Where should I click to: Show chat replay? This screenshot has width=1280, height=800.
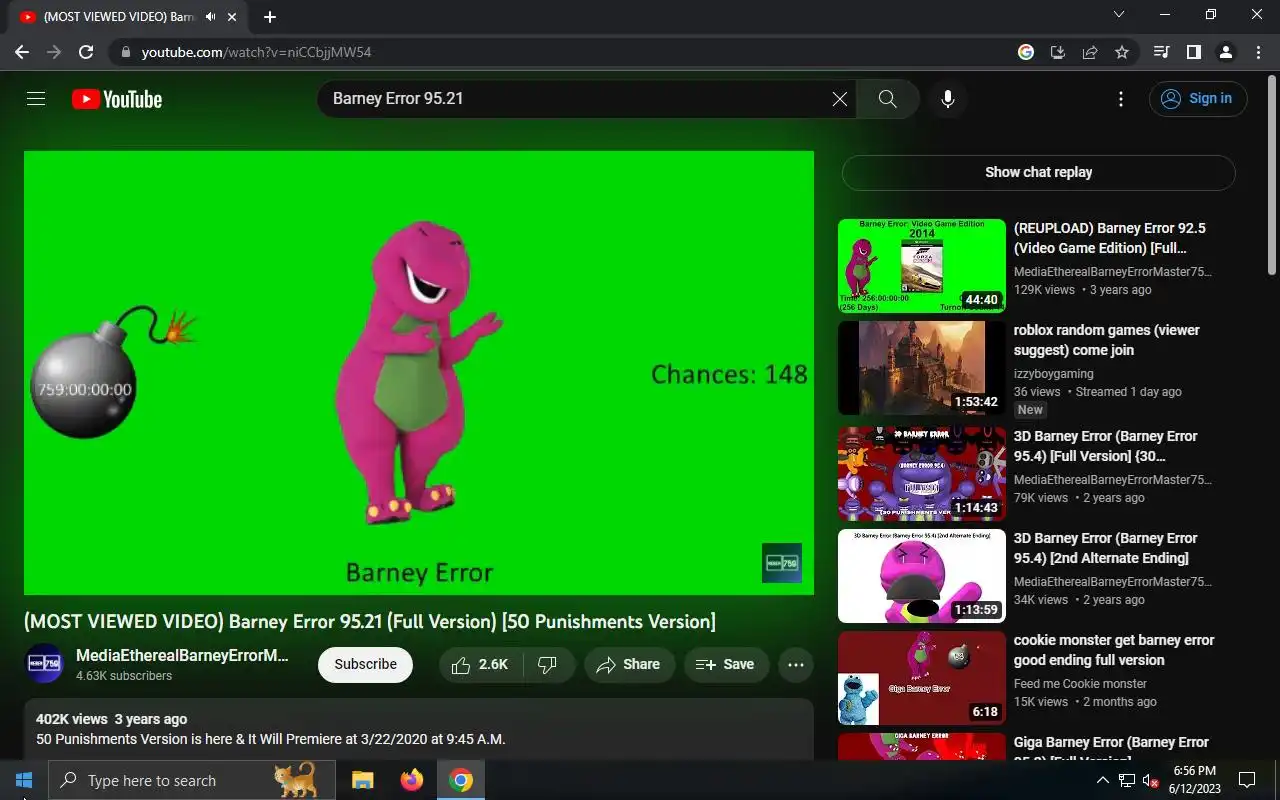click(x=1038, y=172)
